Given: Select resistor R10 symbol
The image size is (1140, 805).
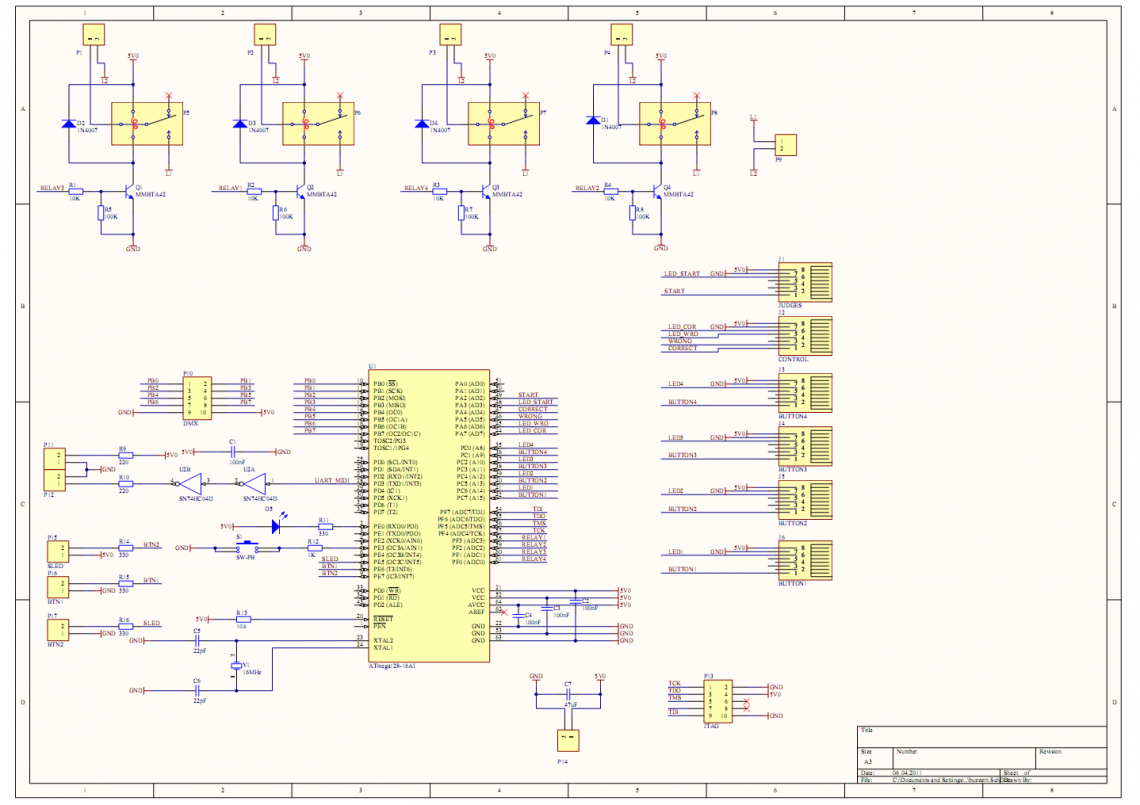Looking at the screenshot, I should point(126,484).
